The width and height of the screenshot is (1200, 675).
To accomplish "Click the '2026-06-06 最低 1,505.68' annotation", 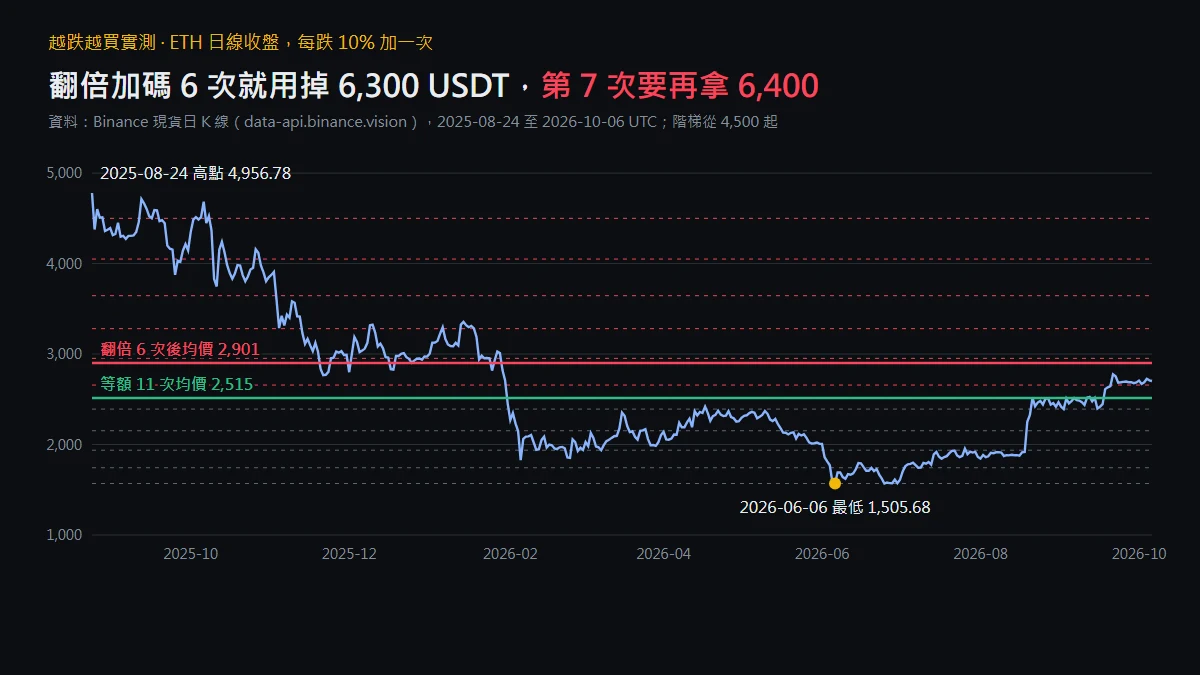I will pyautogui.click(x=835, y=507).
